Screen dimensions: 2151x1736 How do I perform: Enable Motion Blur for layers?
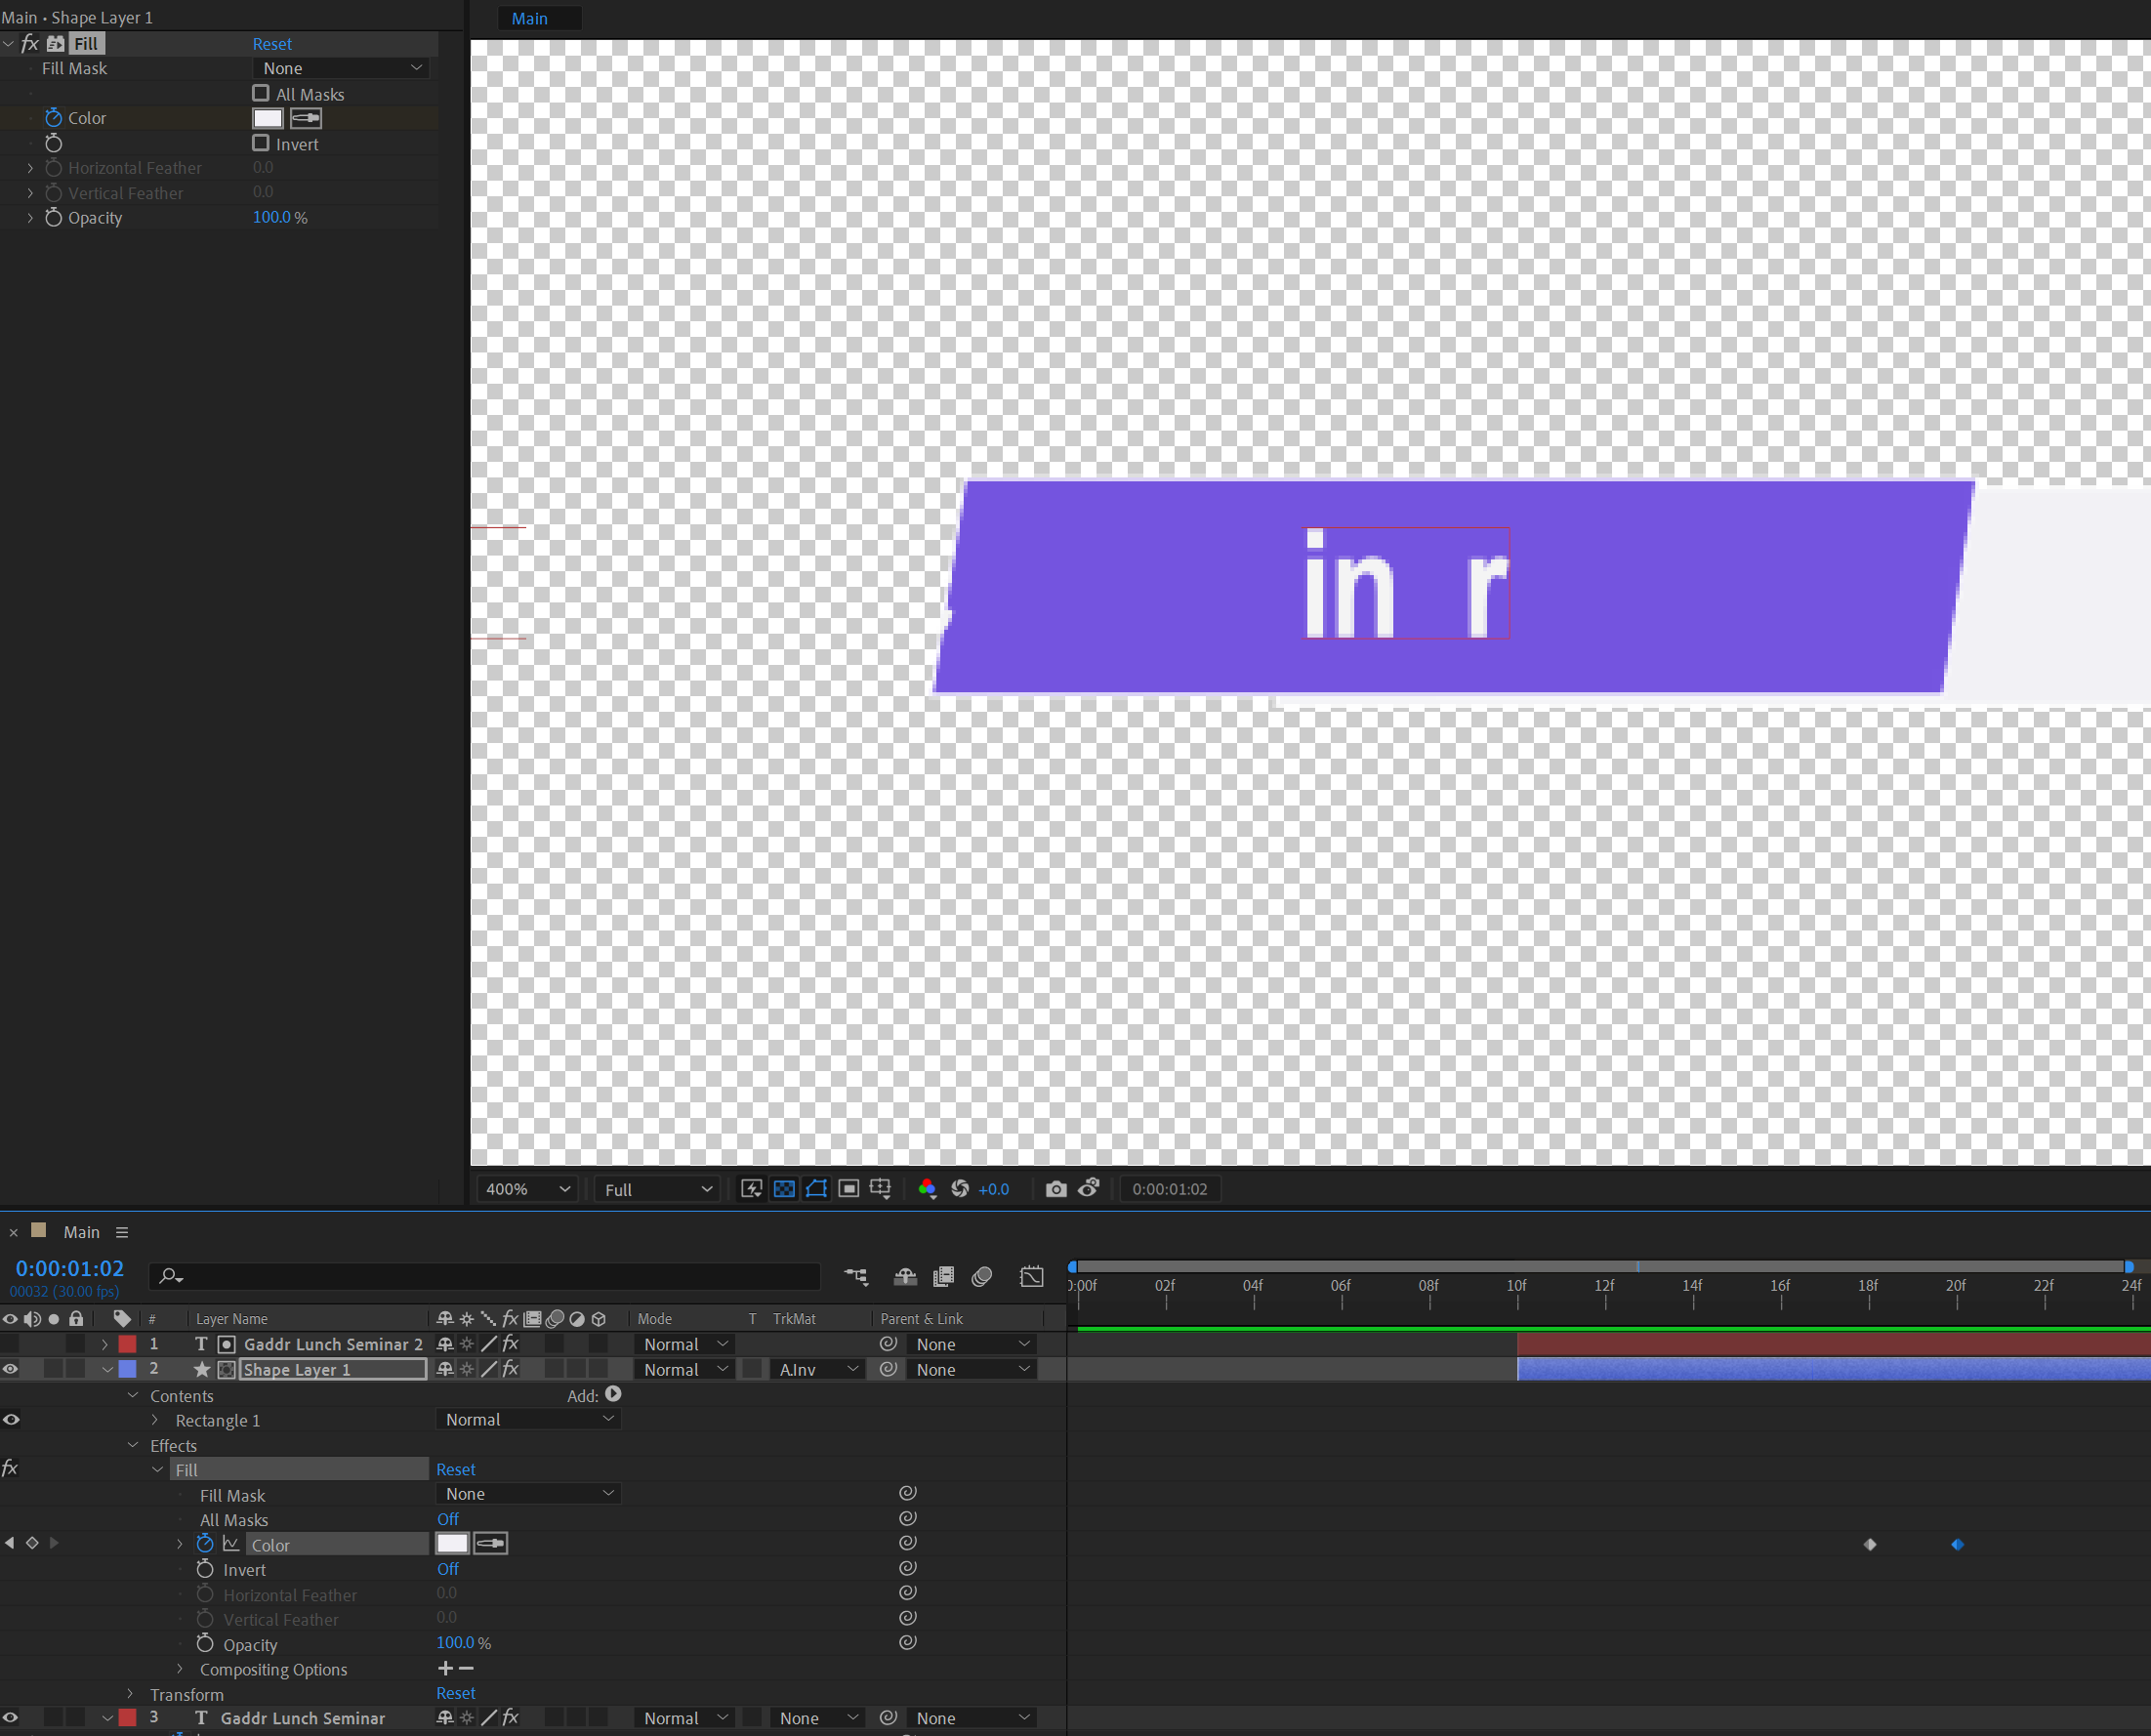(982, 1277)
